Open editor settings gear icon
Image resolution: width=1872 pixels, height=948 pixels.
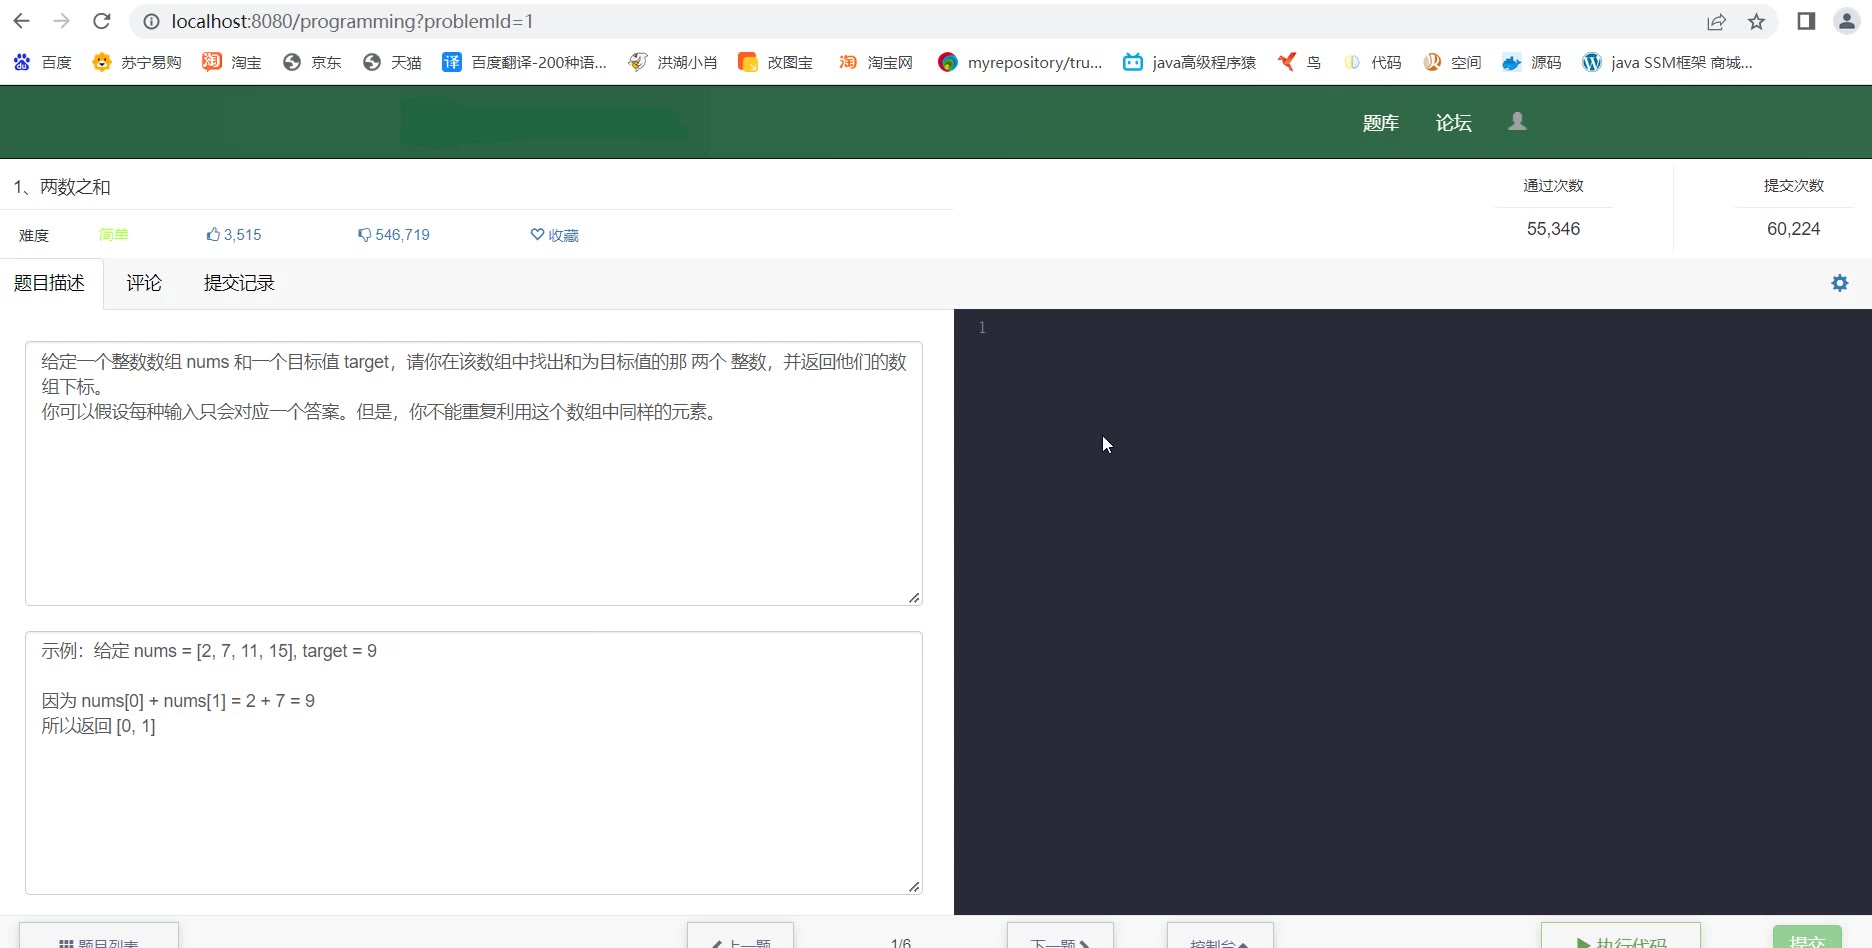(x=1839, y=283)
